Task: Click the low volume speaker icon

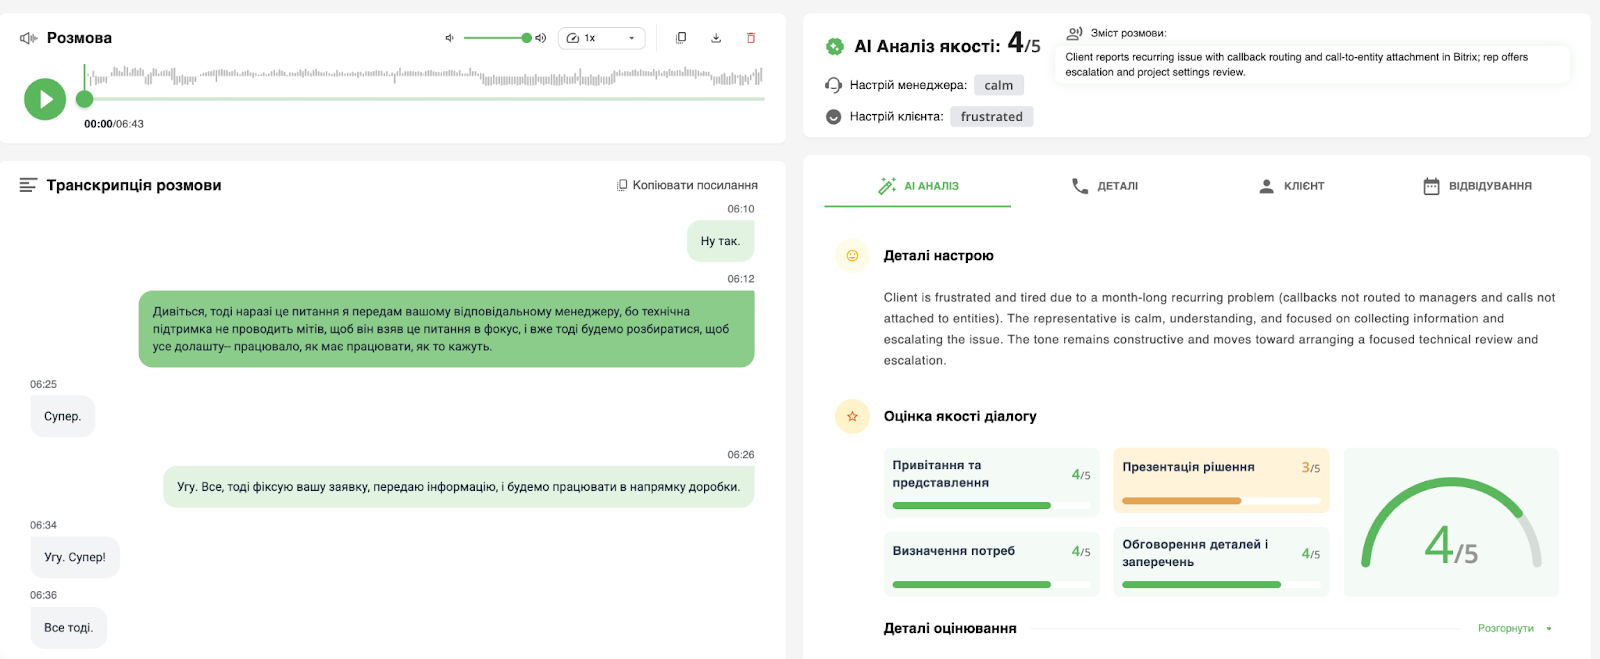Action: click(450, 38)
